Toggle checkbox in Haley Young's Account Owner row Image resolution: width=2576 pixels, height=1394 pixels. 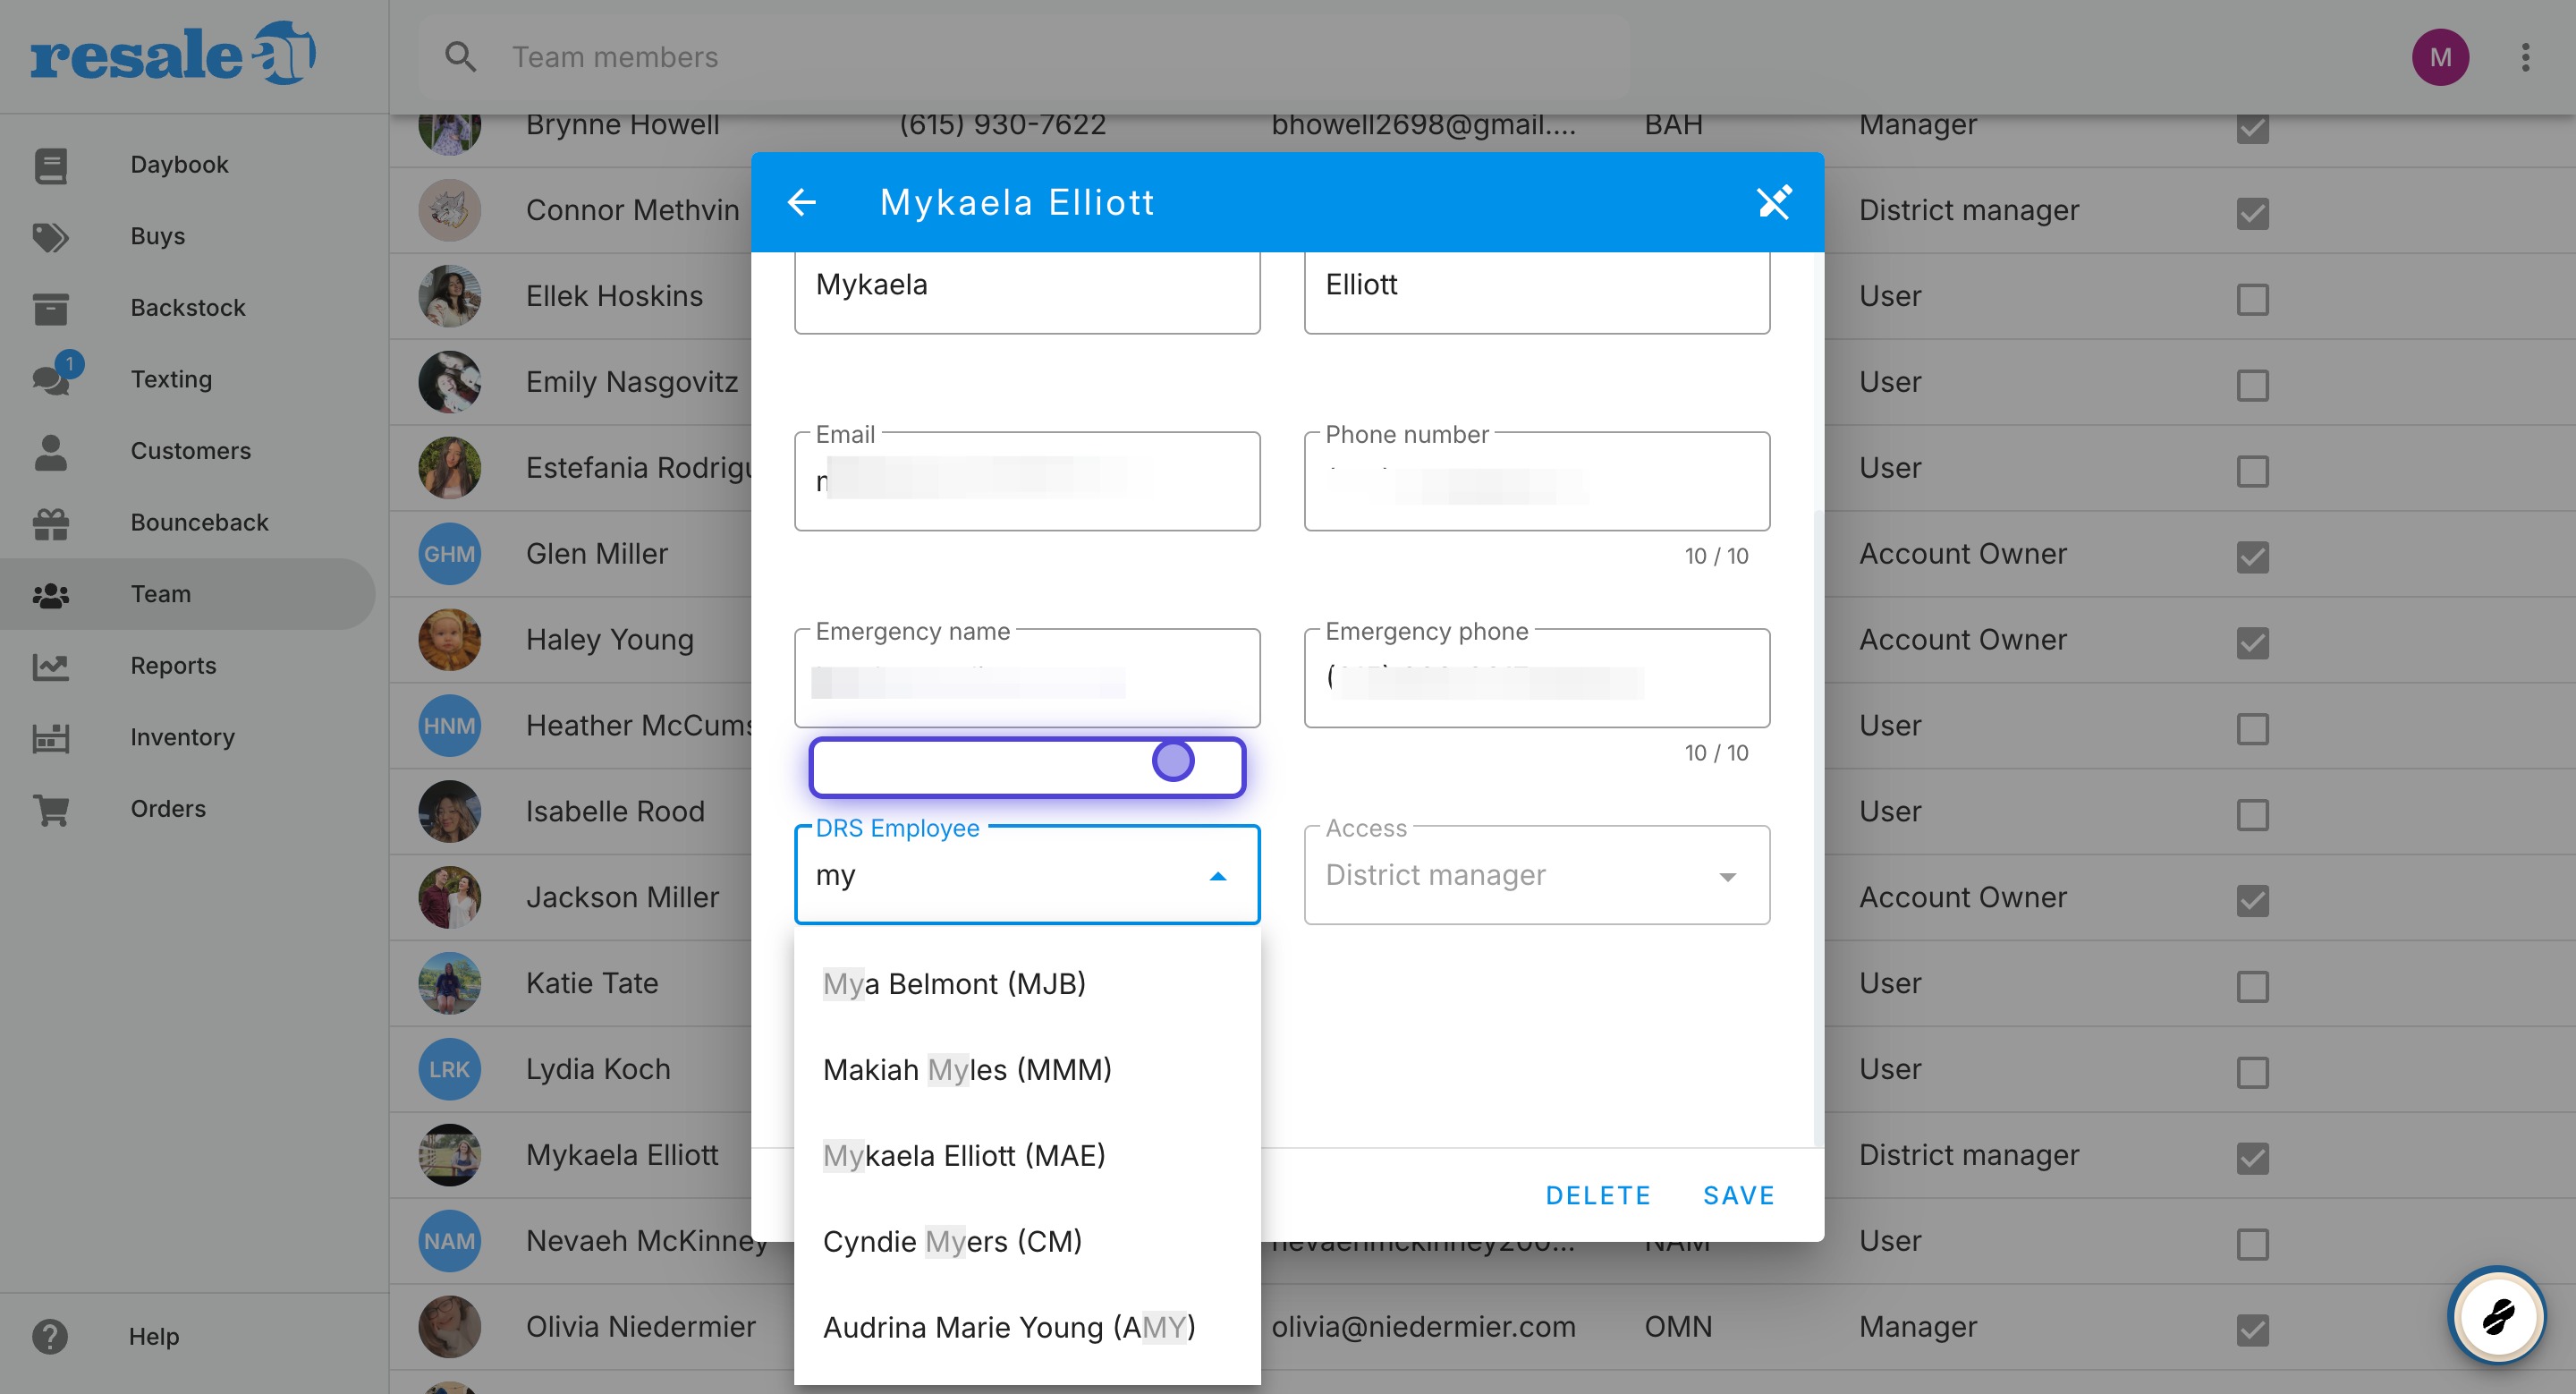2252,643
